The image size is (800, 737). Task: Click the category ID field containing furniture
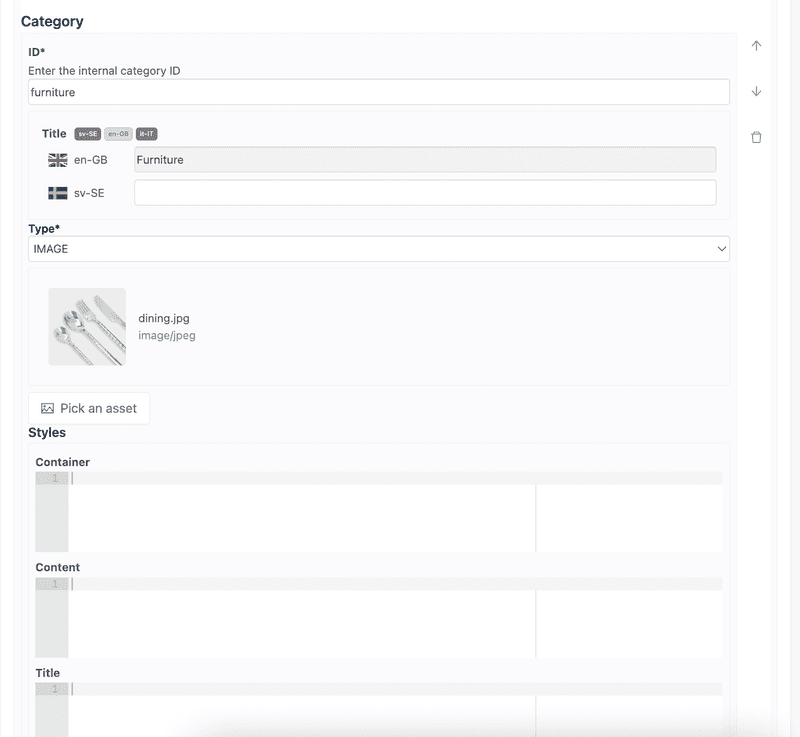click(378, 92)
